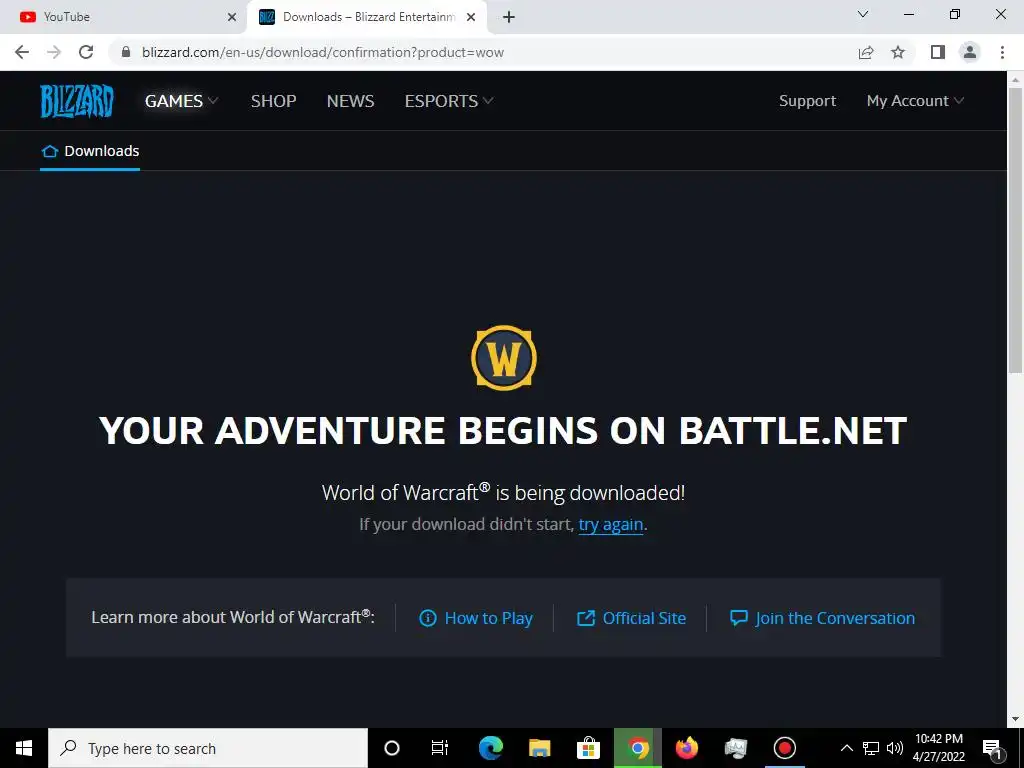Click the Downloads home icon
Viewport: 1024px width, 768px height.
(50, 152)
